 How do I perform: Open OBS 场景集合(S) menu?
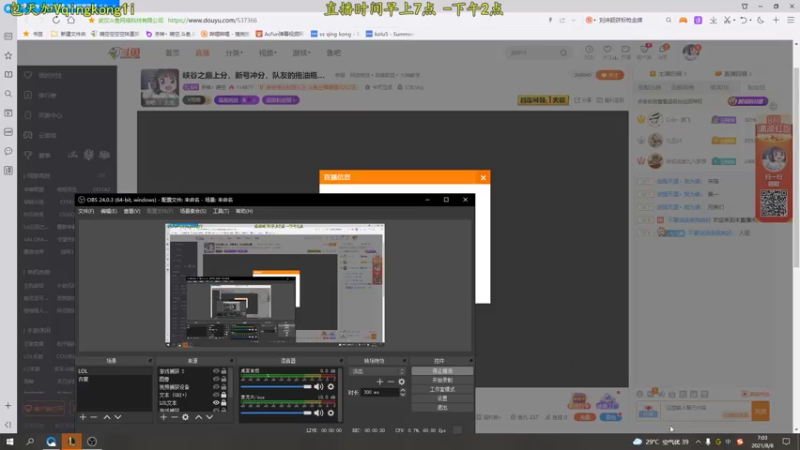(193, 211)
